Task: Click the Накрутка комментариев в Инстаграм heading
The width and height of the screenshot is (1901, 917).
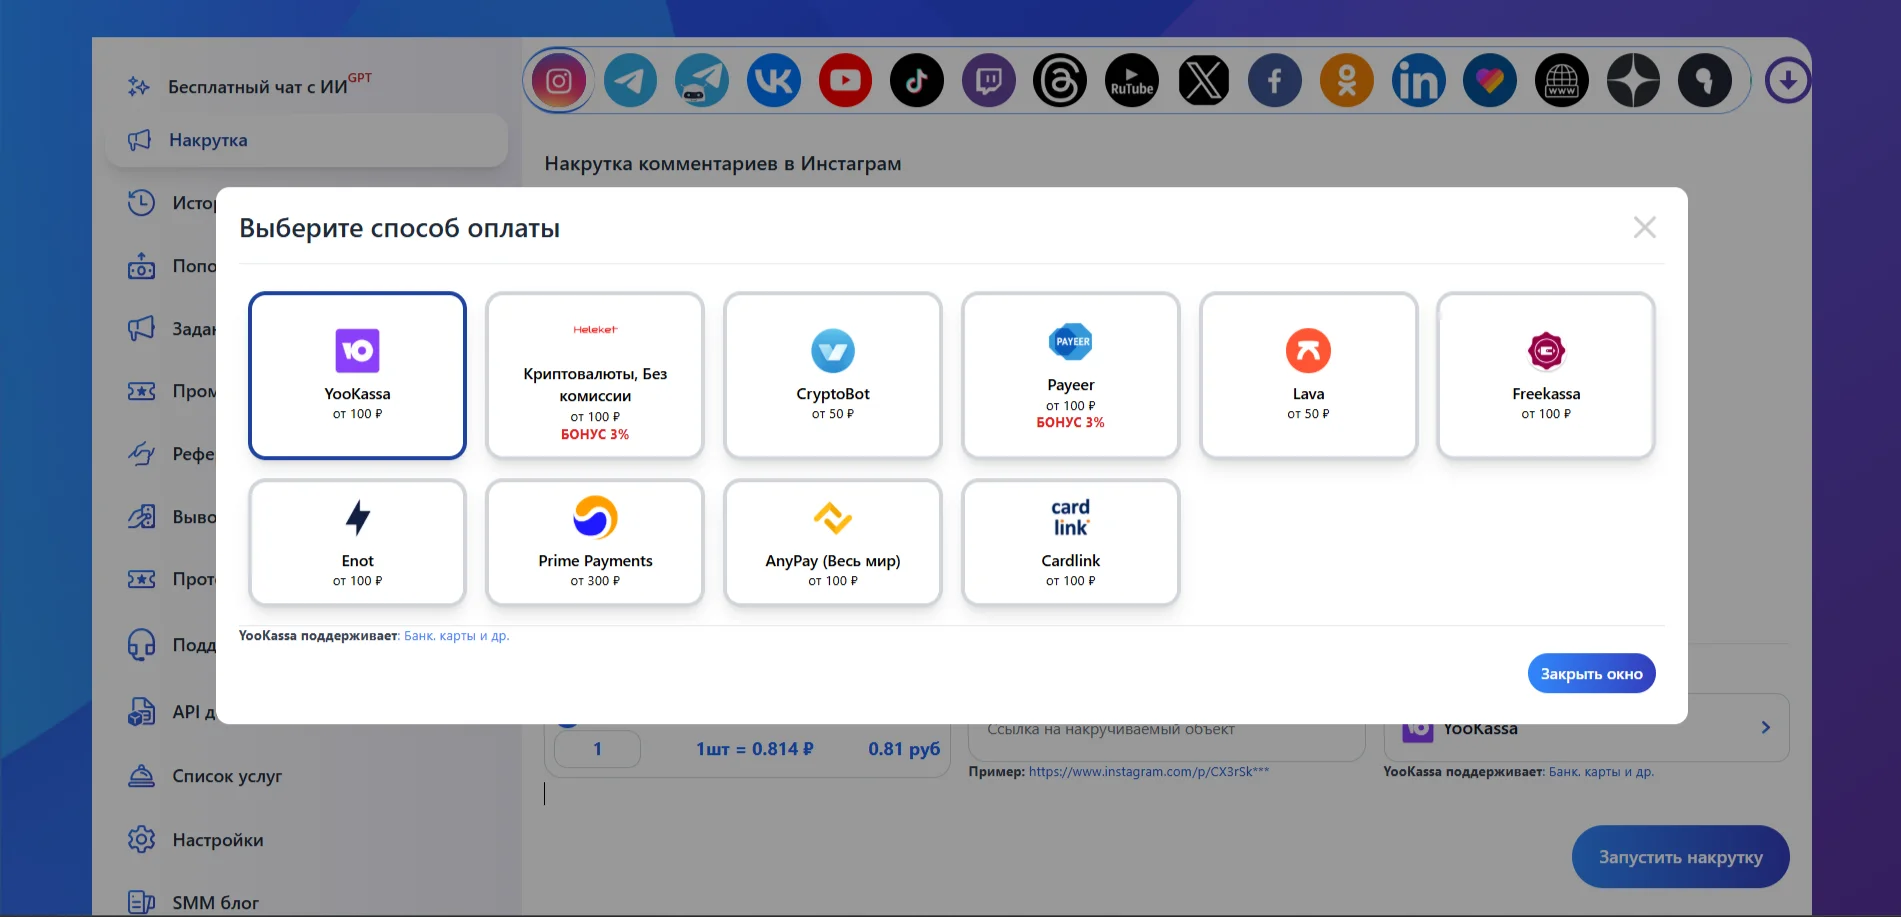Action: [723, 164]
